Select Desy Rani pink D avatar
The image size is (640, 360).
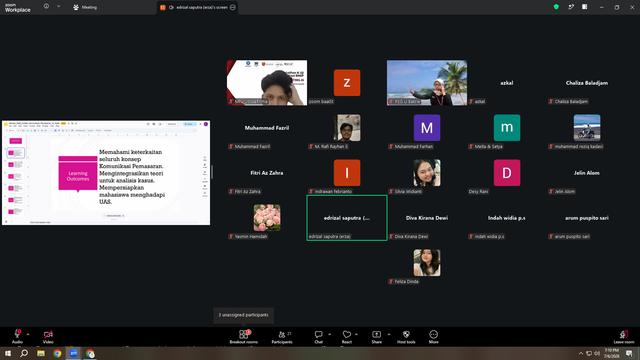[x=507, y=173]
